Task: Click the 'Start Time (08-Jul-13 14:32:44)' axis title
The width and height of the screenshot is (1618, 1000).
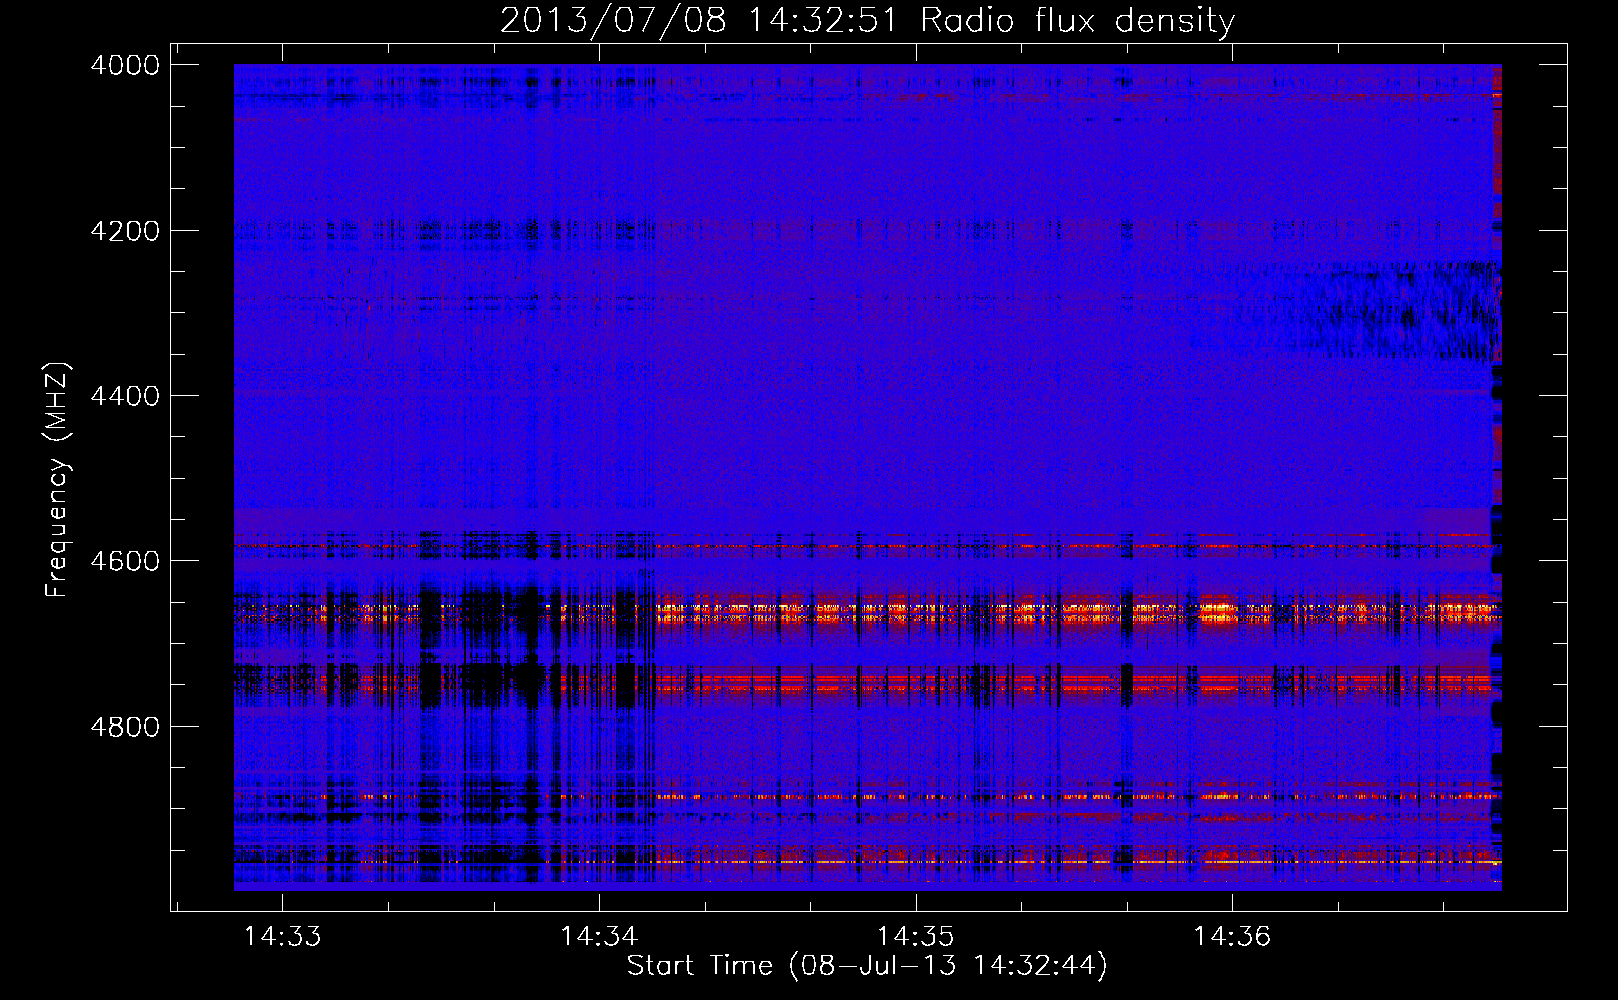Action: pyautogui.click(x=867, y=966)
